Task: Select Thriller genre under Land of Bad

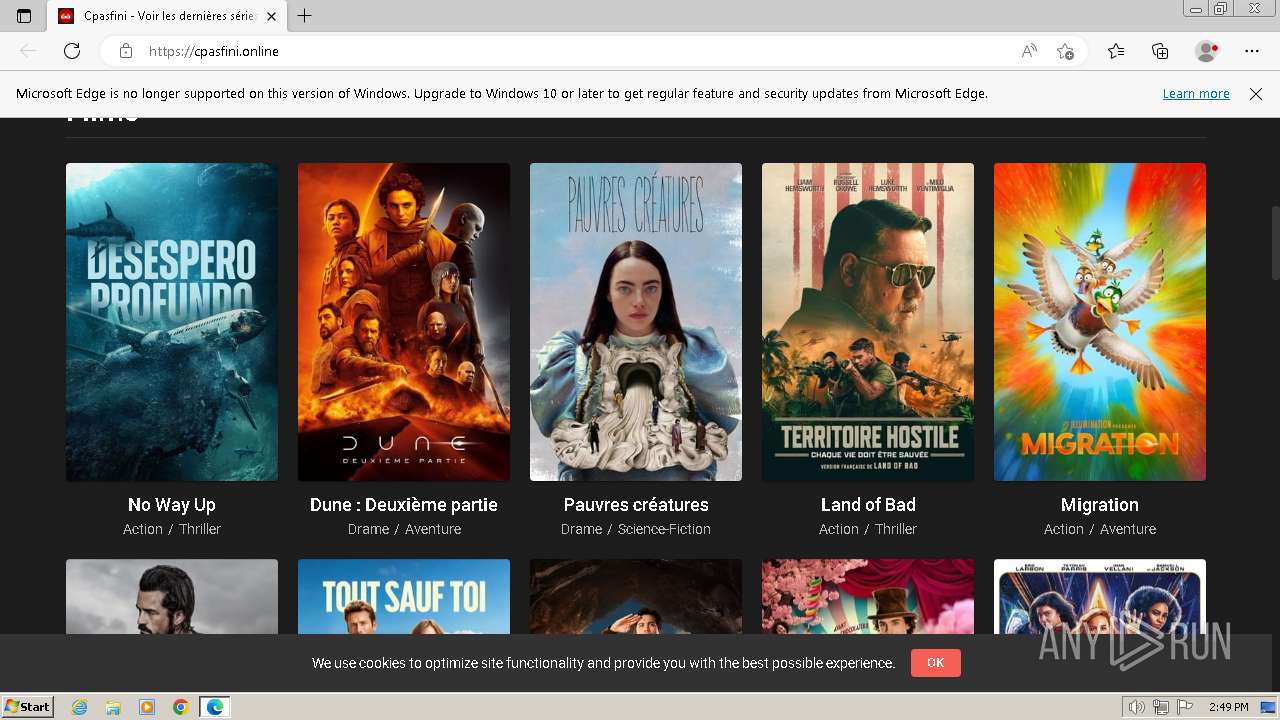Action: pos(896,529)
